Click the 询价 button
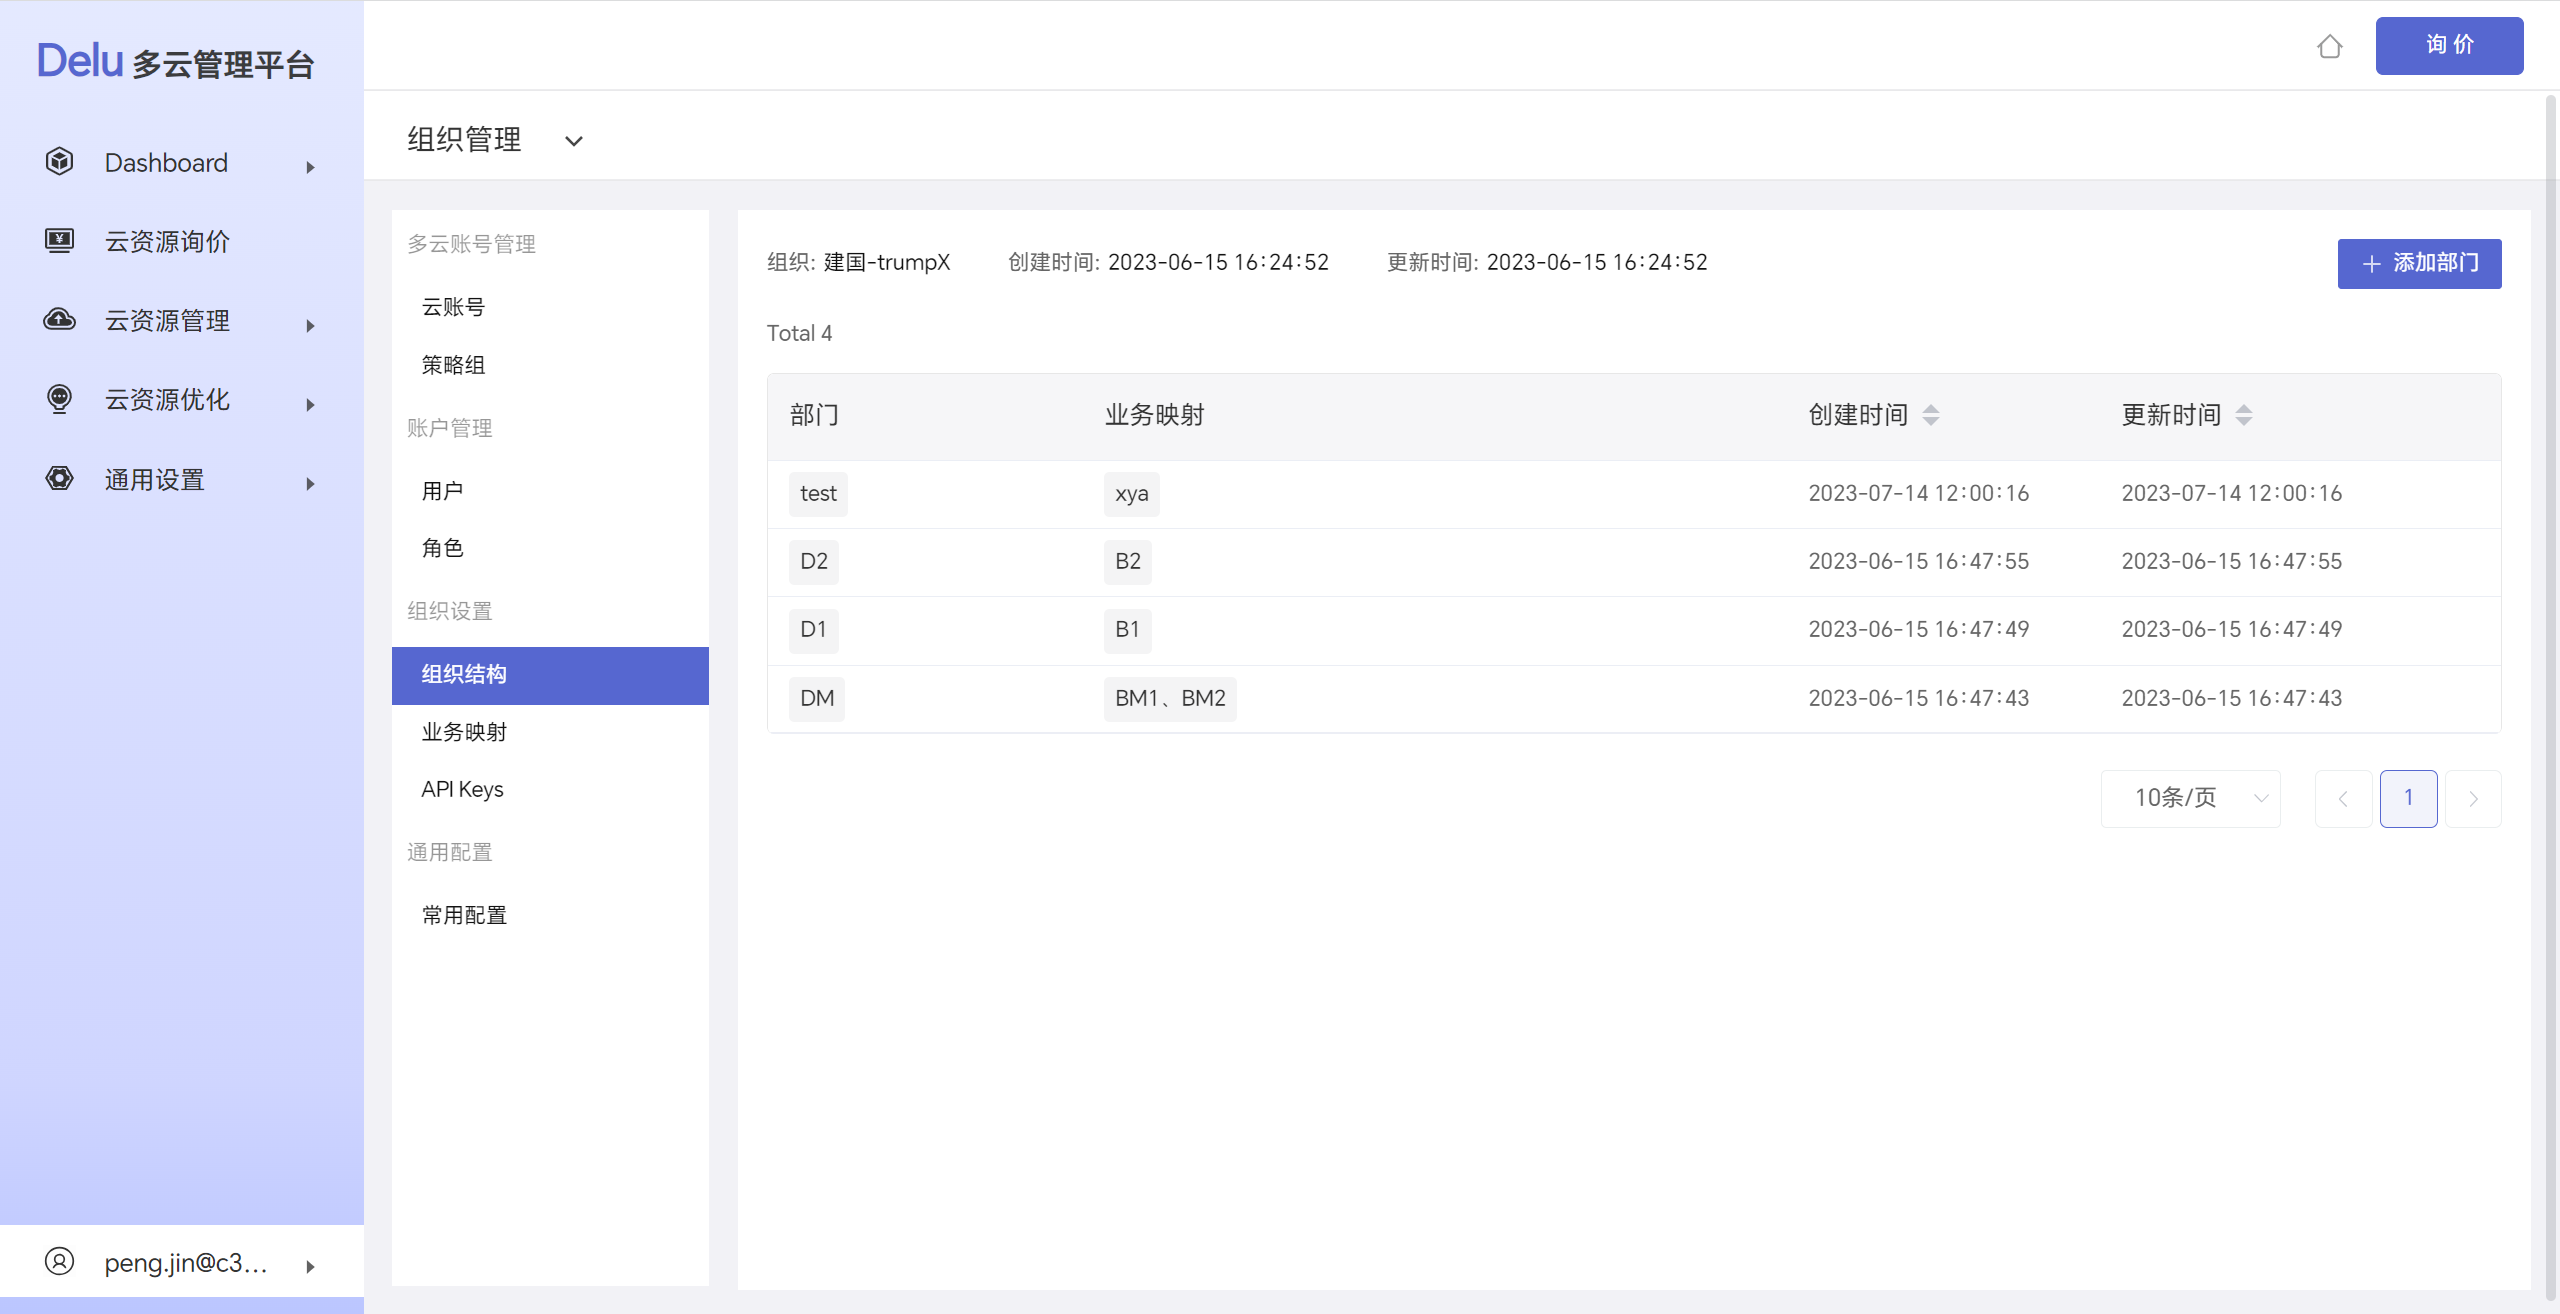The image size is (2560, 1314). (x=2448, y=45)
